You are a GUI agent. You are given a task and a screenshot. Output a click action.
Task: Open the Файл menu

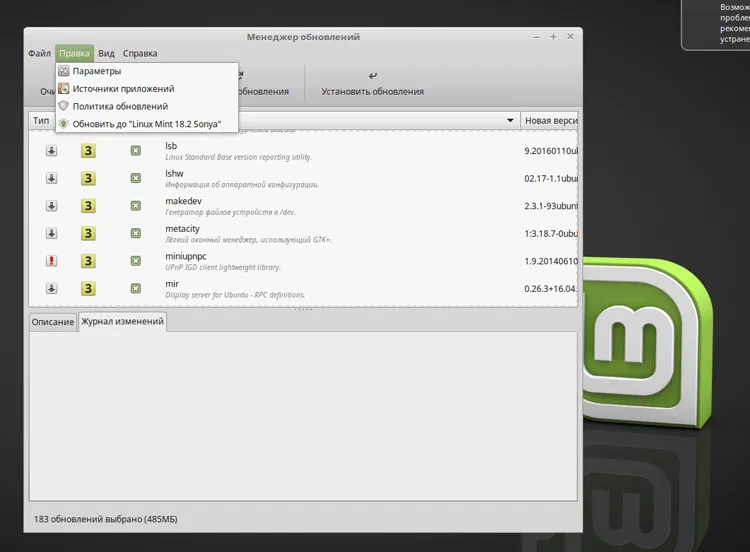pyautogui.click(x=39, y=53)
